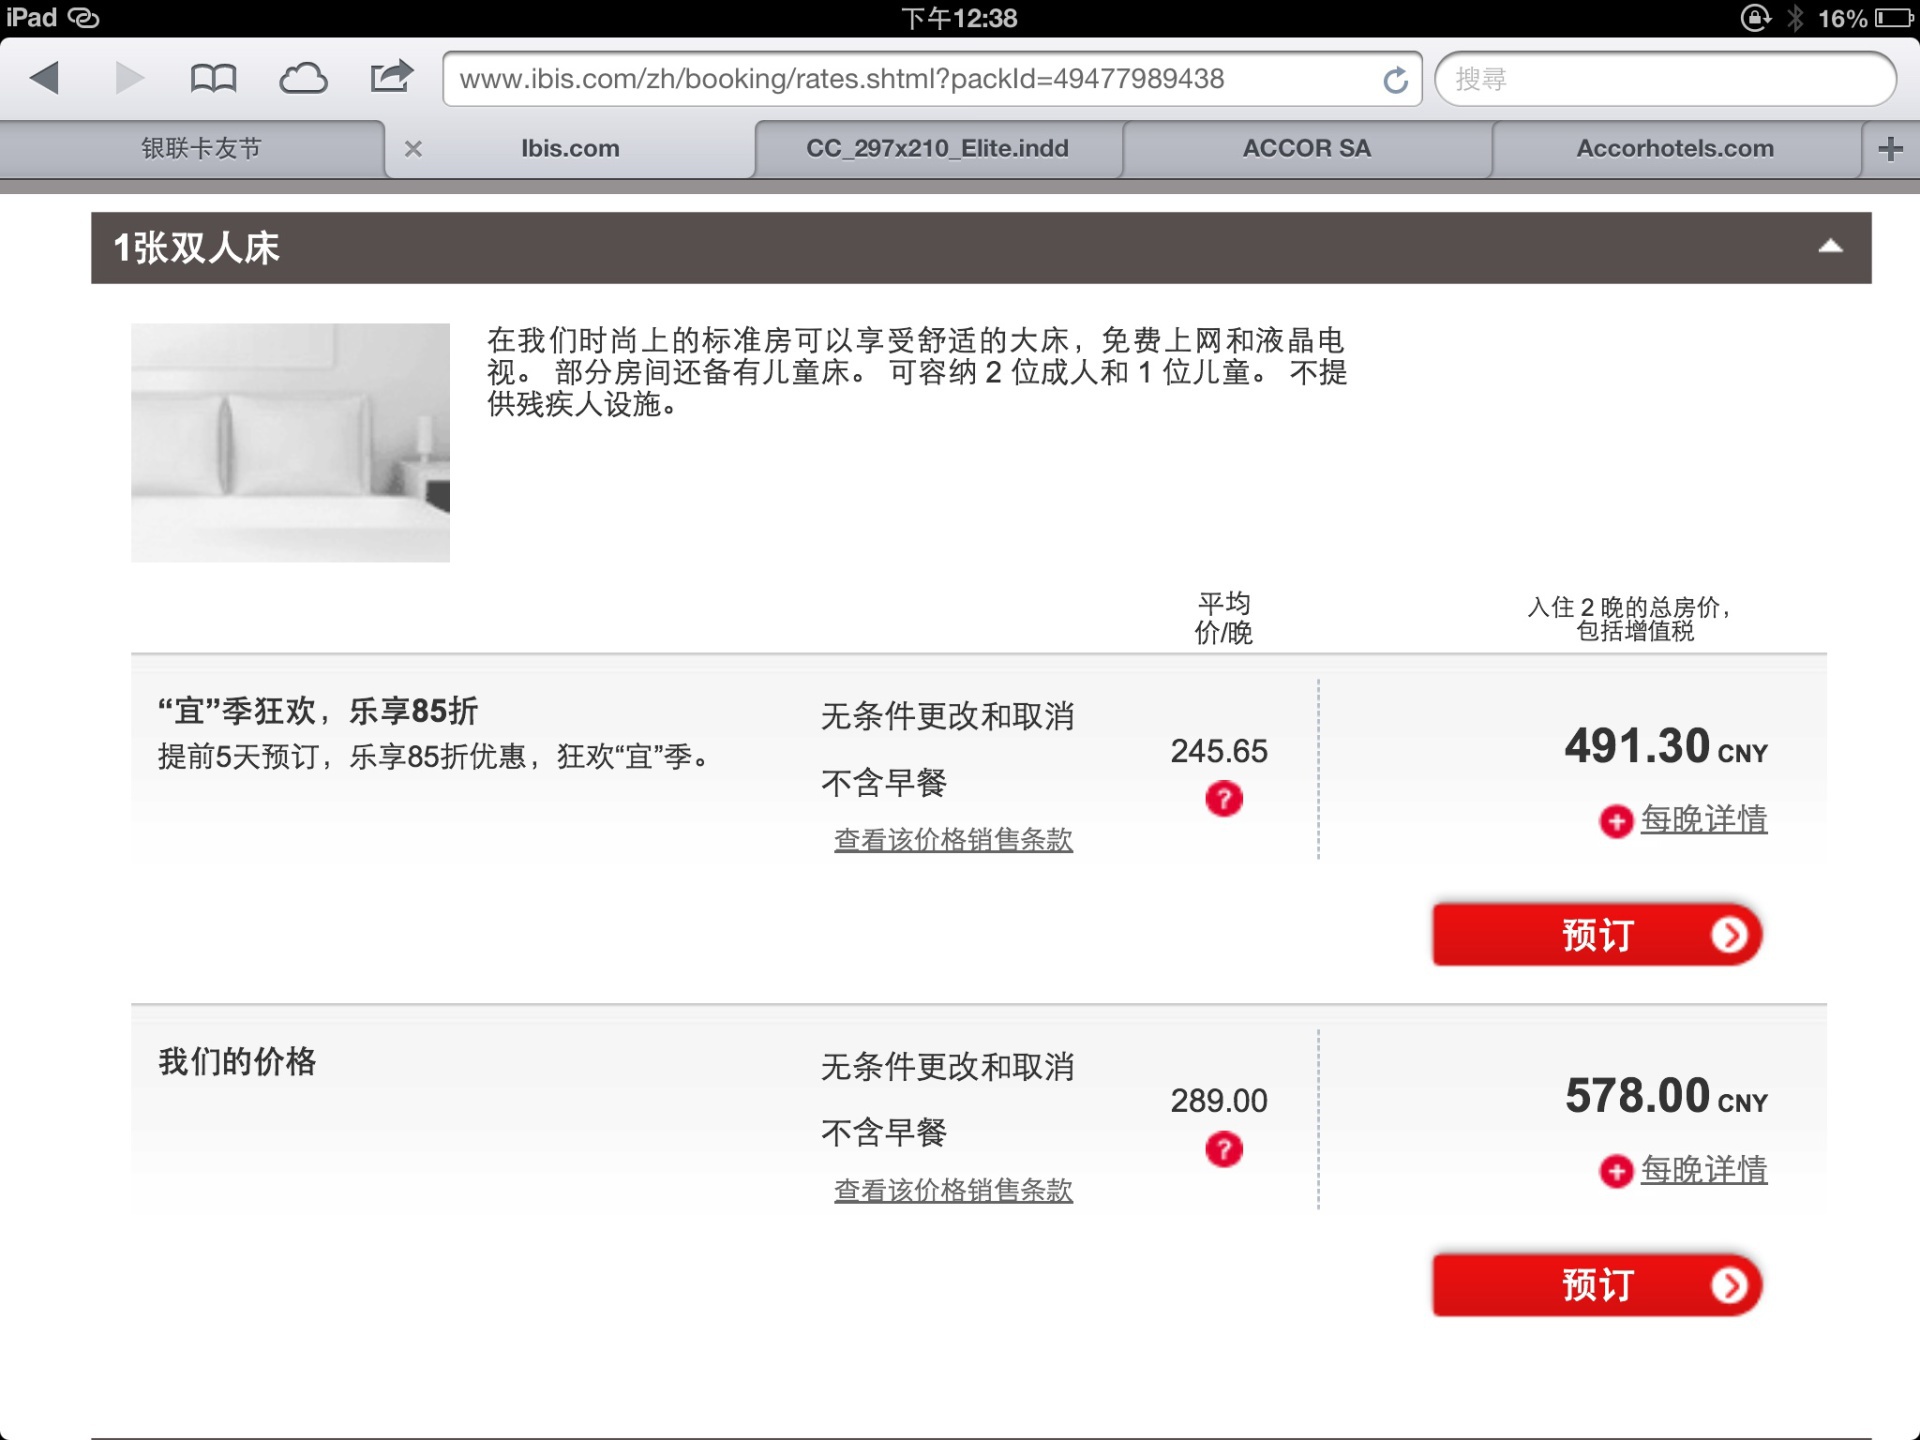Click the 578.00 CNY total price
The image size is (1920, 1440).
point(1666,1096)
